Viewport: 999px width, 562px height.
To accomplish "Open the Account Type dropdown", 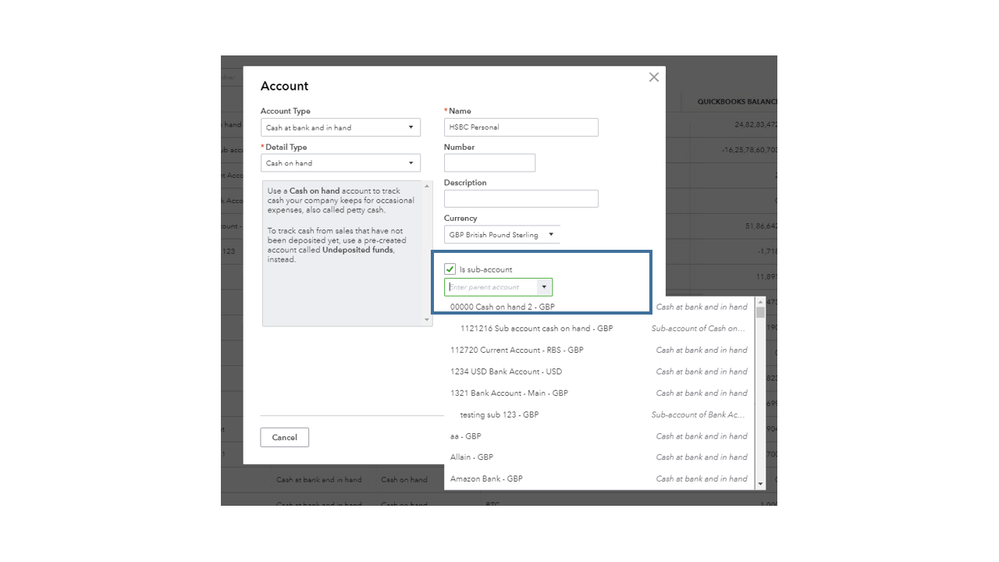I will click(340, 127).
